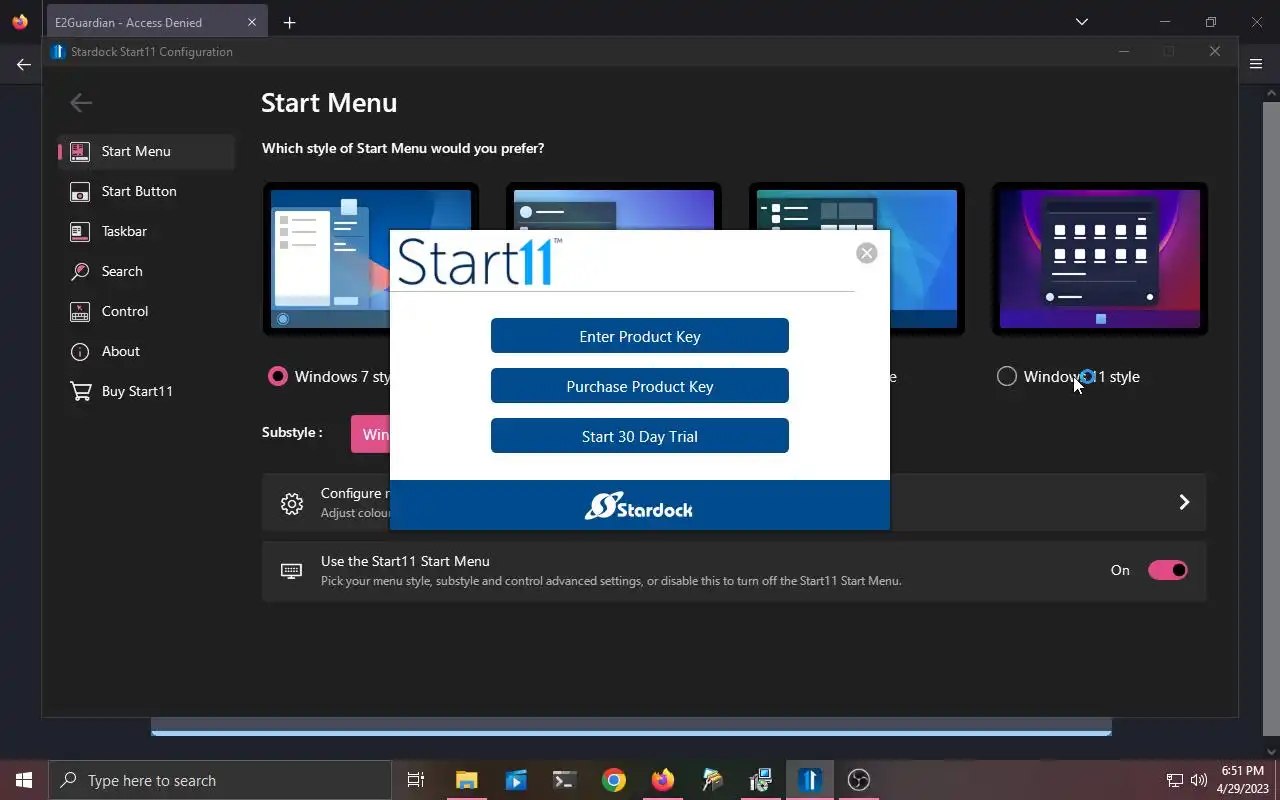Click the Taskbar sidebar icon
The image size is (1280, 800).
click(80, 231)
